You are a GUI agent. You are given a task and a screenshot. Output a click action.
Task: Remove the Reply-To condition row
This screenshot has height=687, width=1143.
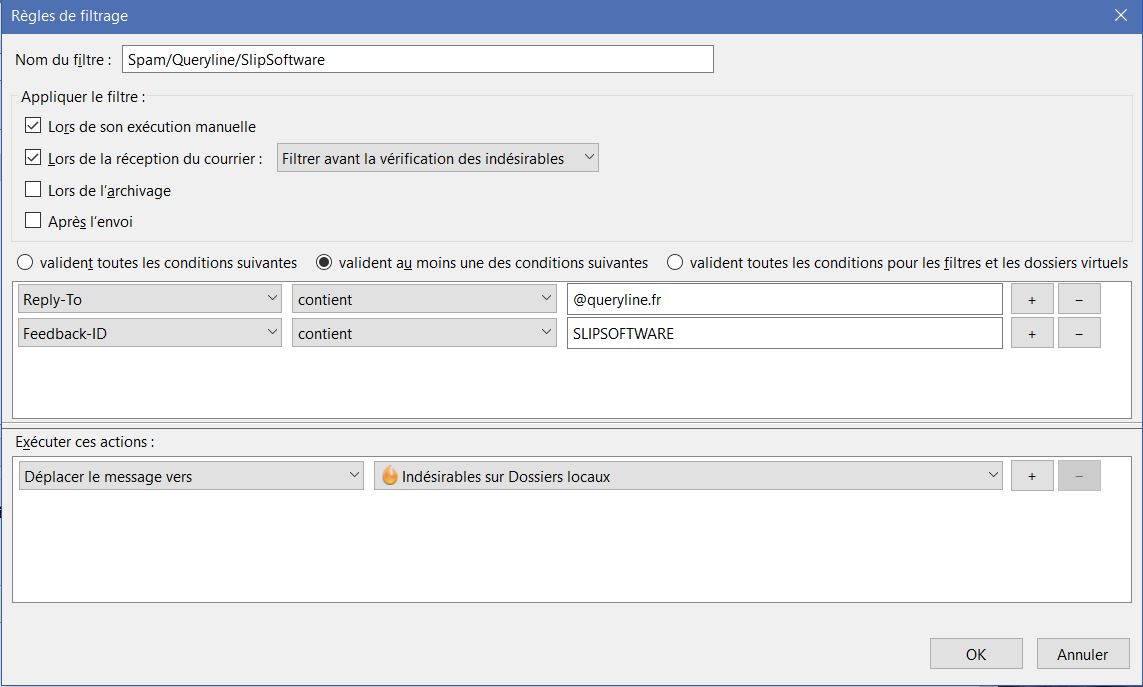coord(1079,299)
